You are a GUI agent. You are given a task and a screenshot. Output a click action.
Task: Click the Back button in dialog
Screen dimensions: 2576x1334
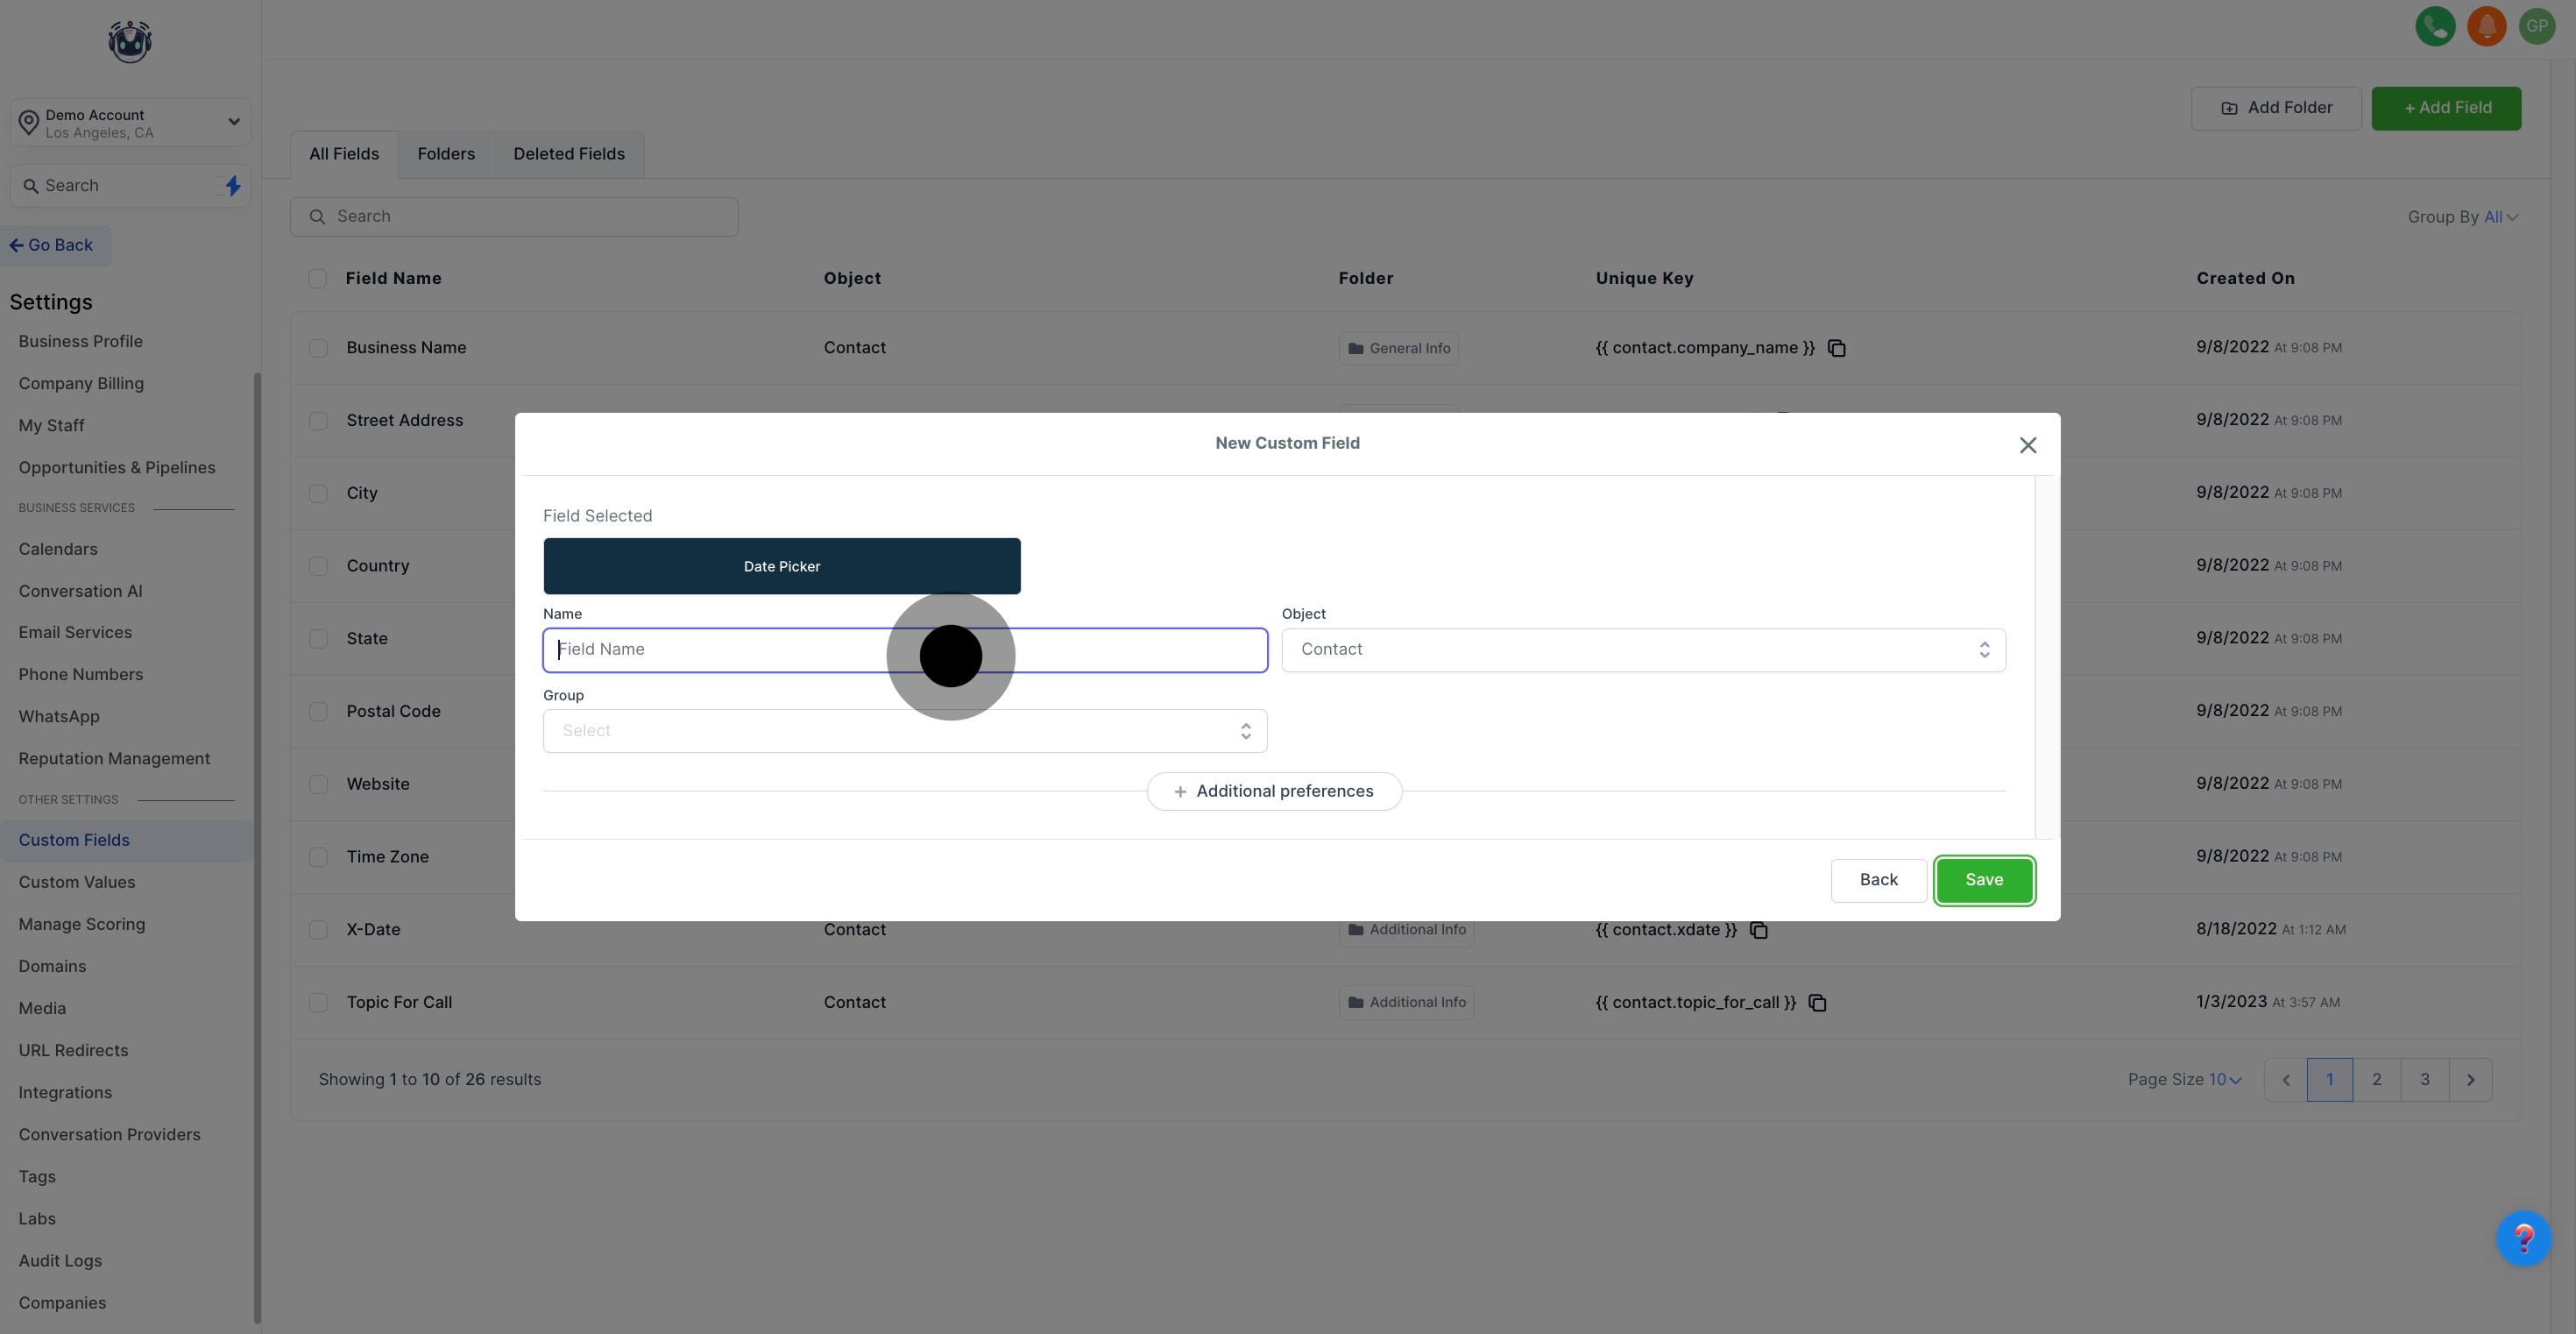[x=1878, y=880]
